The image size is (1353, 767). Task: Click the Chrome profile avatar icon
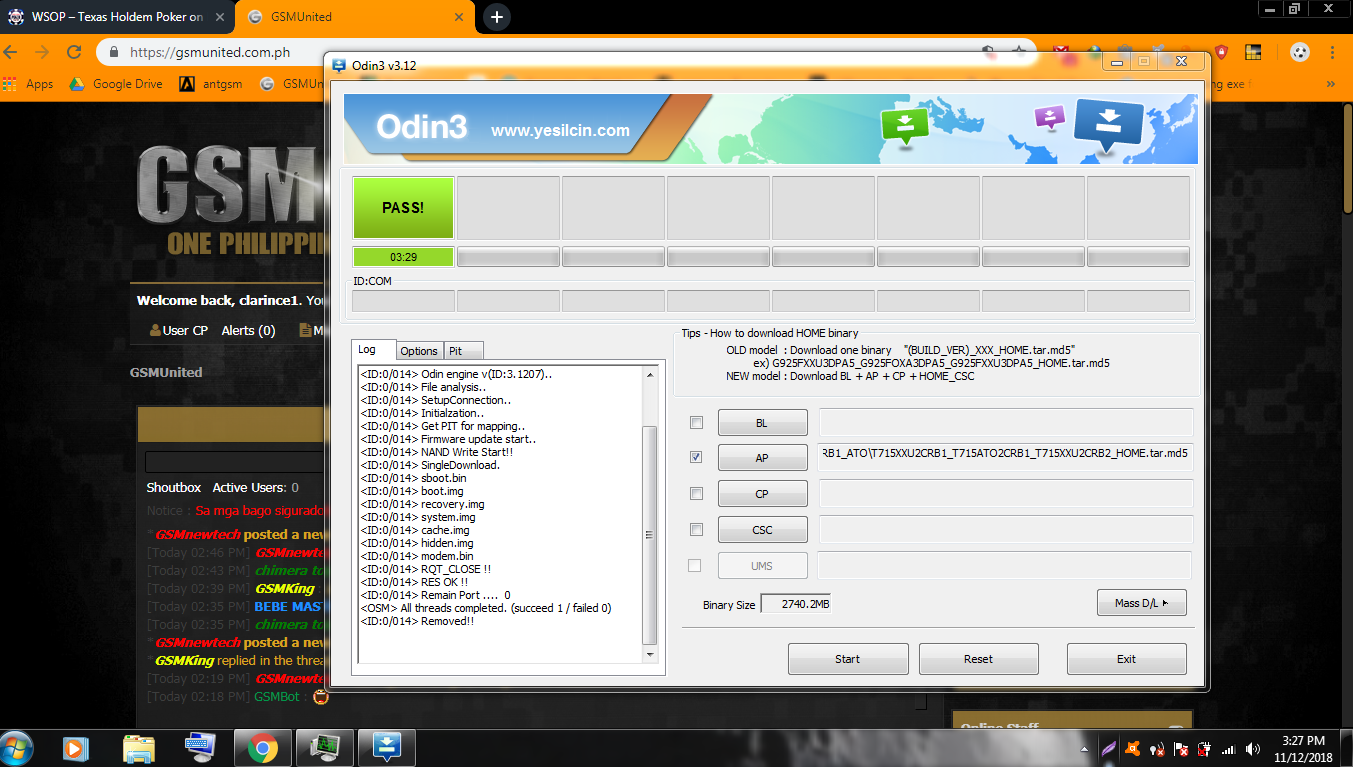[x=1299, y=52]
